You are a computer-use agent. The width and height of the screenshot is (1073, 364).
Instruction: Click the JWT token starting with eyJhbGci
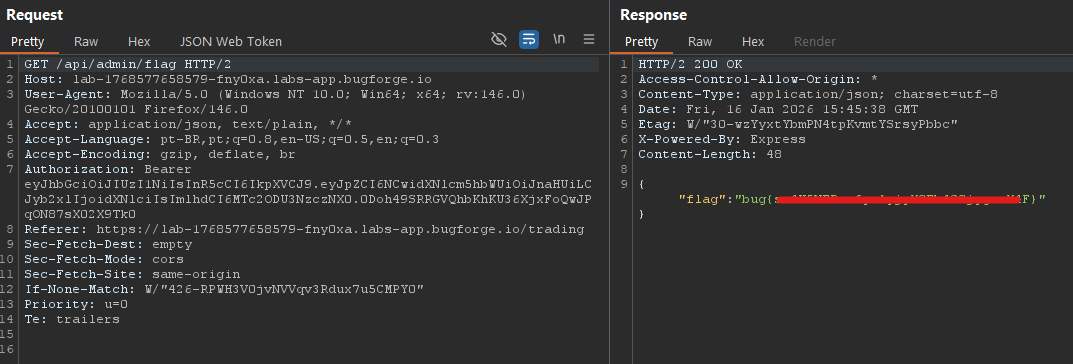coord(308,199)
